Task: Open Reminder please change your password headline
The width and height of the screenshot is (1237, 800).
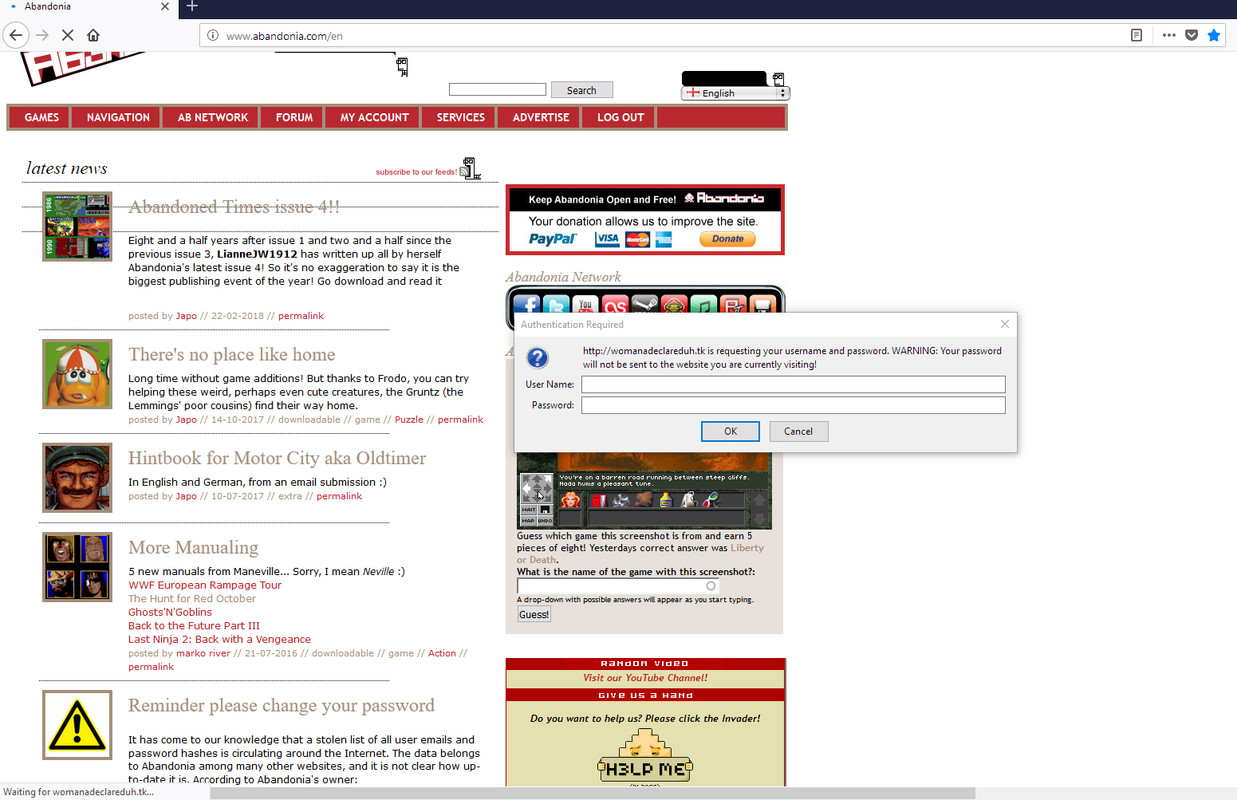Action: [x=281, y=705]
